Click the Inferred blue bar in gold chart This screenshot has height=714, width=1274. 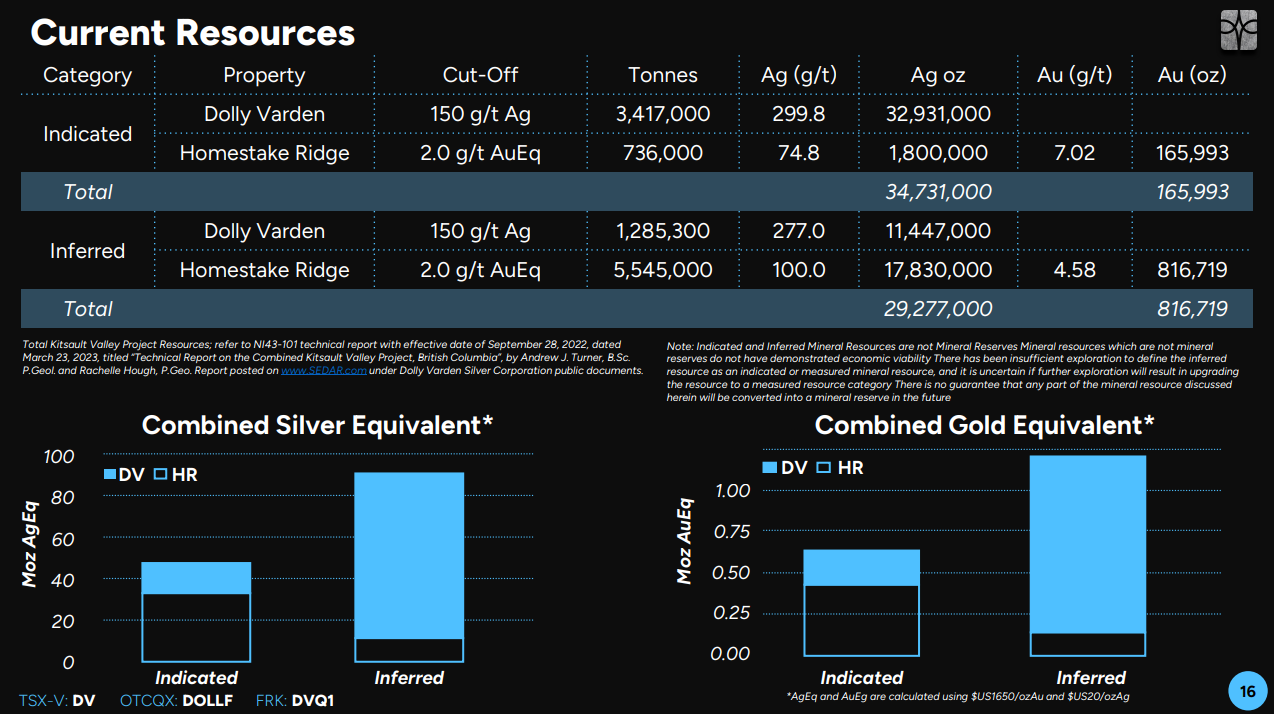[1087, 544]
